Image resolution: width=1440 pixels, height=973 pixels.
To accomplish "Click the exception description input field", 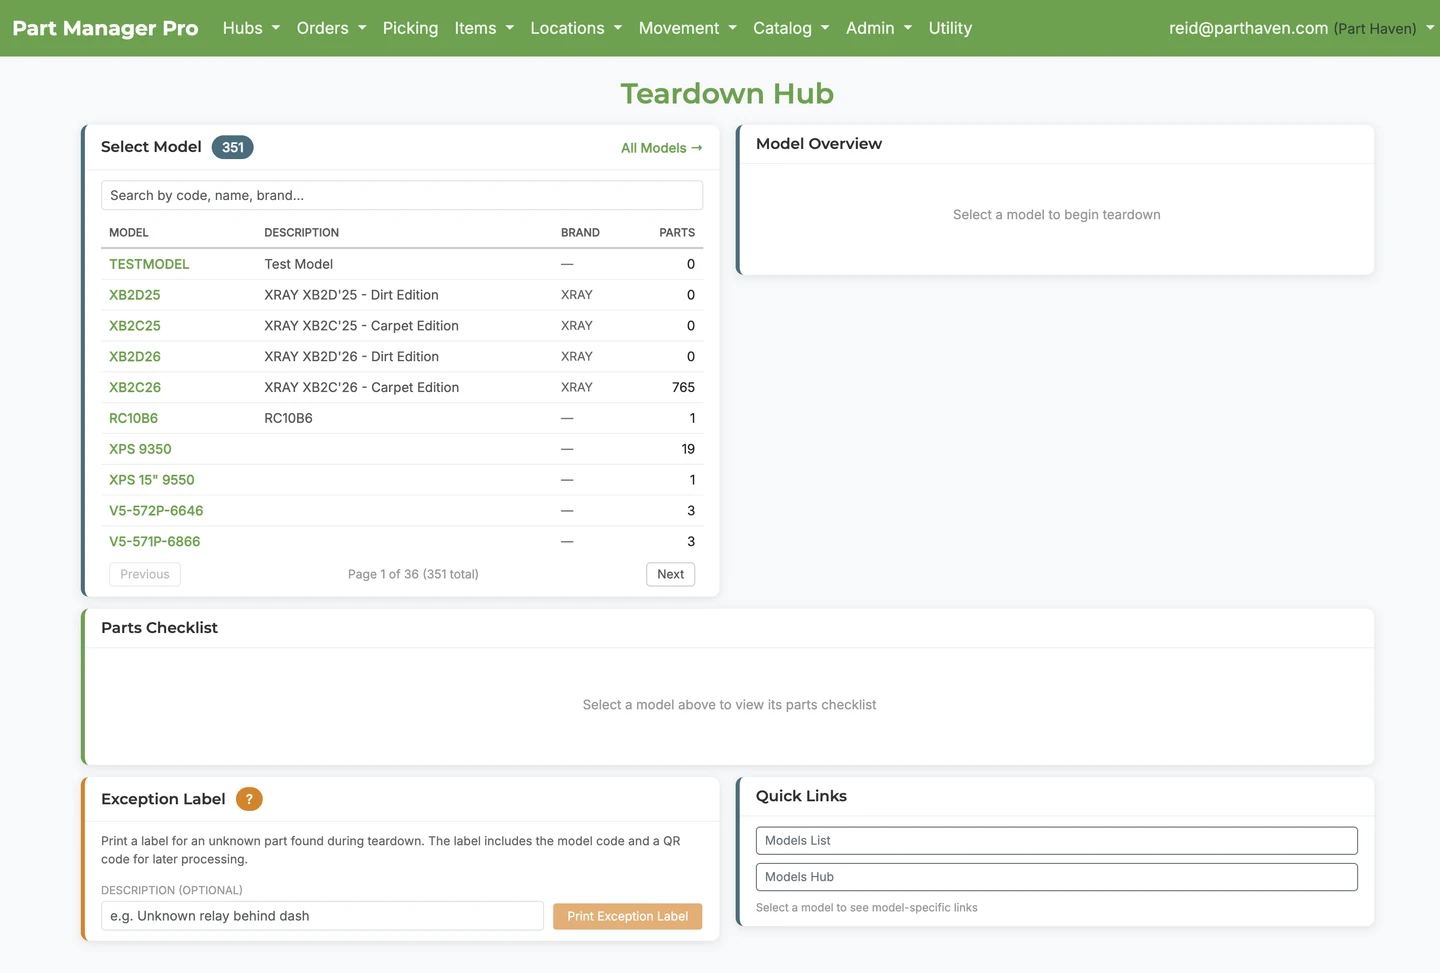I will click(x=322, y=916).
